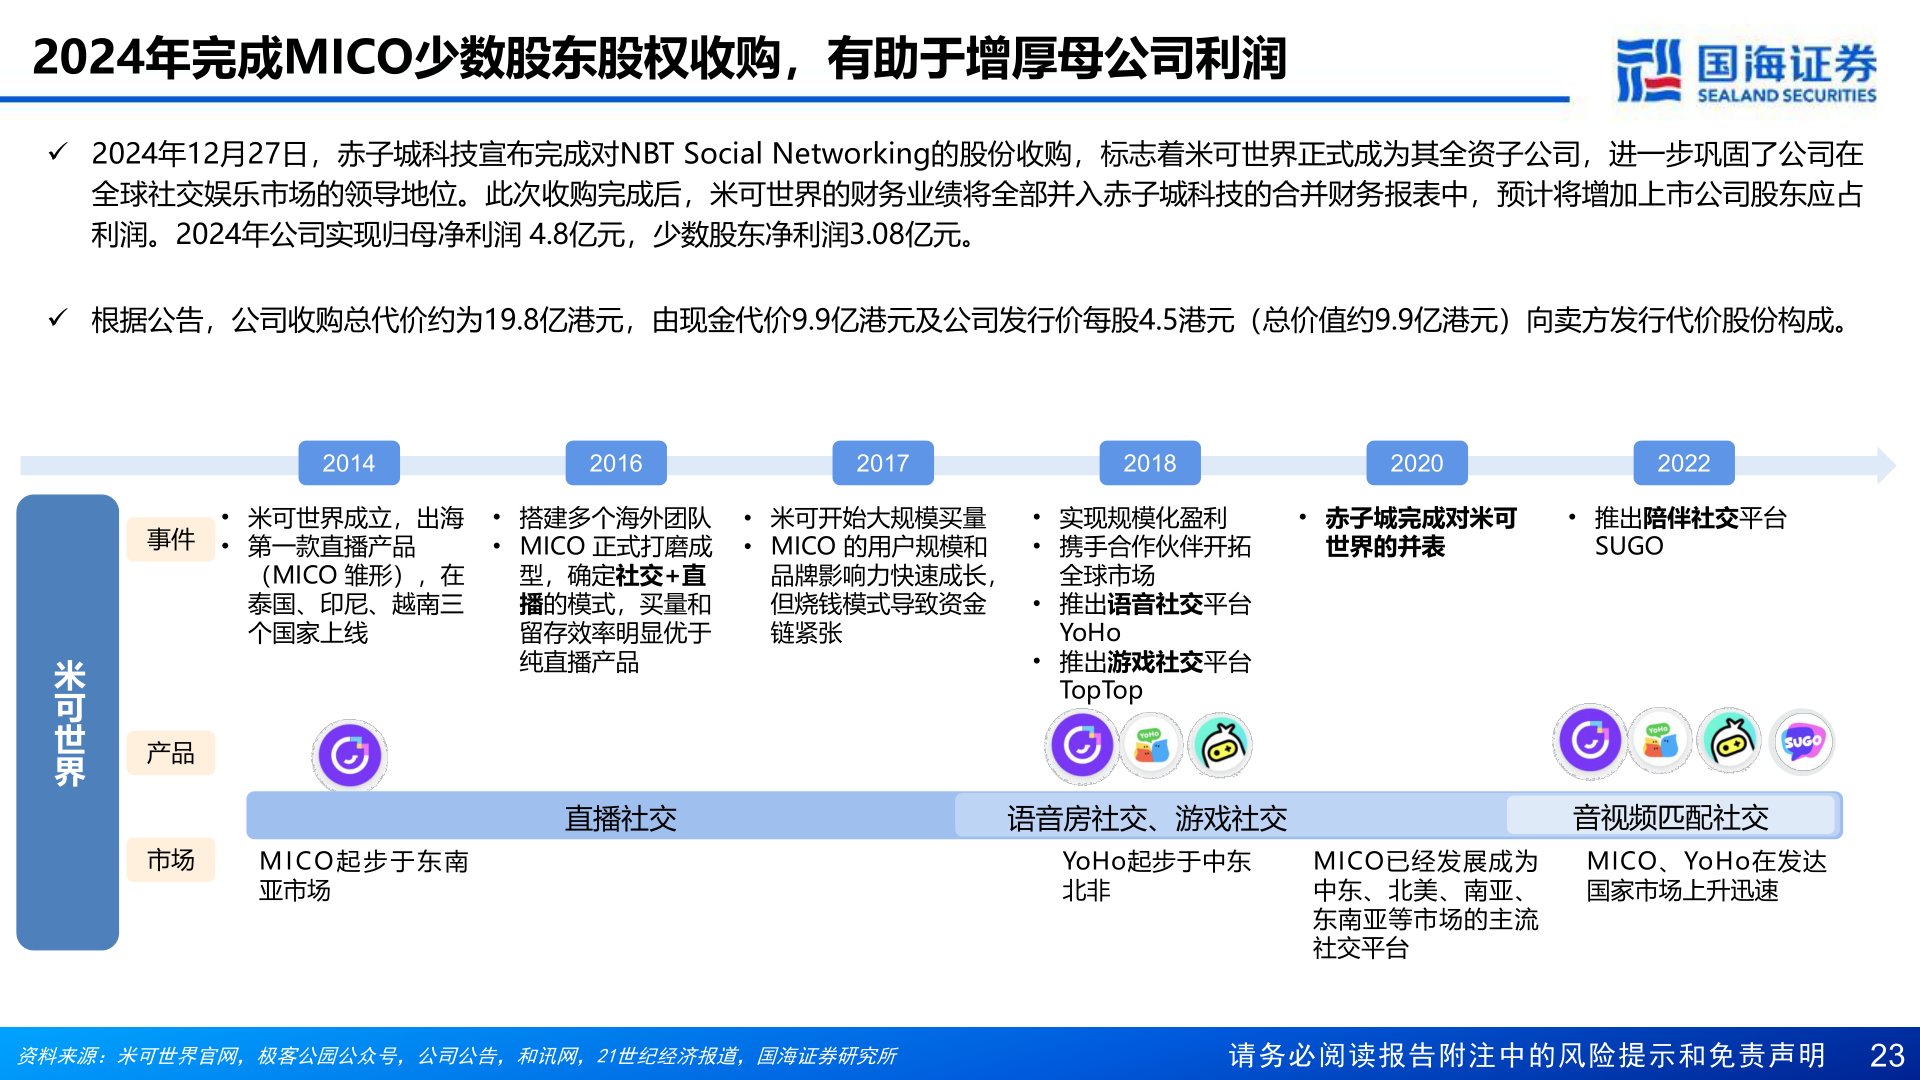Click the second checkmark bullet icon

[58, 318]
